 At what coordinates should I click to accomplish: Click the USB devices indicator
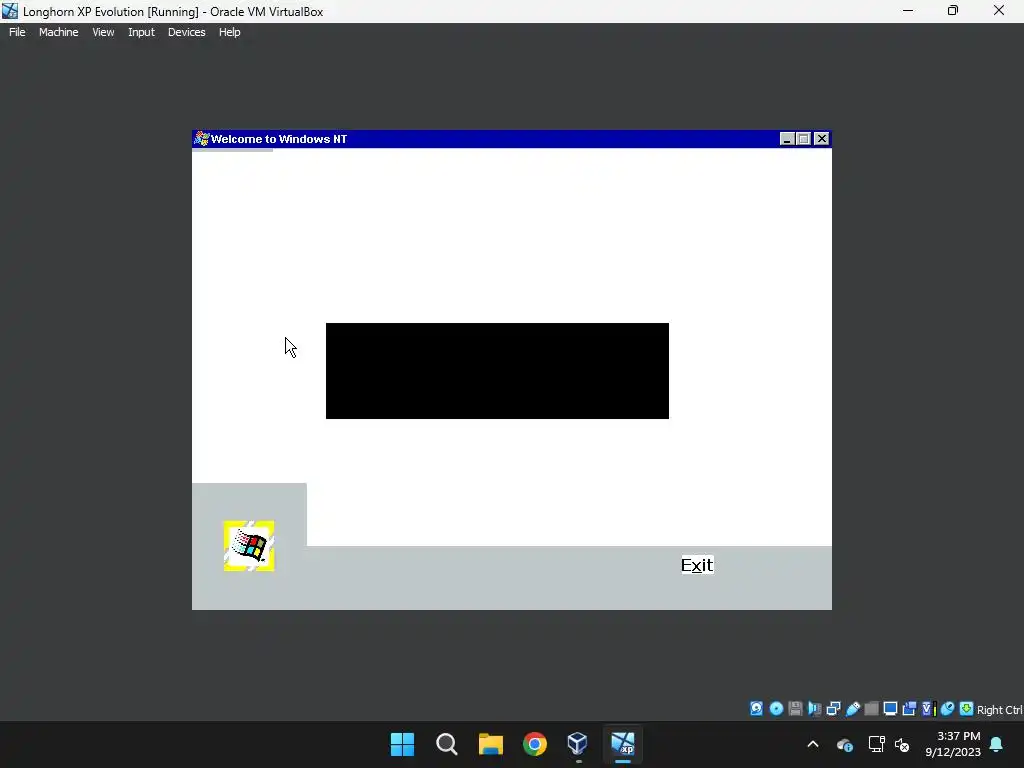tap(852, 709)
